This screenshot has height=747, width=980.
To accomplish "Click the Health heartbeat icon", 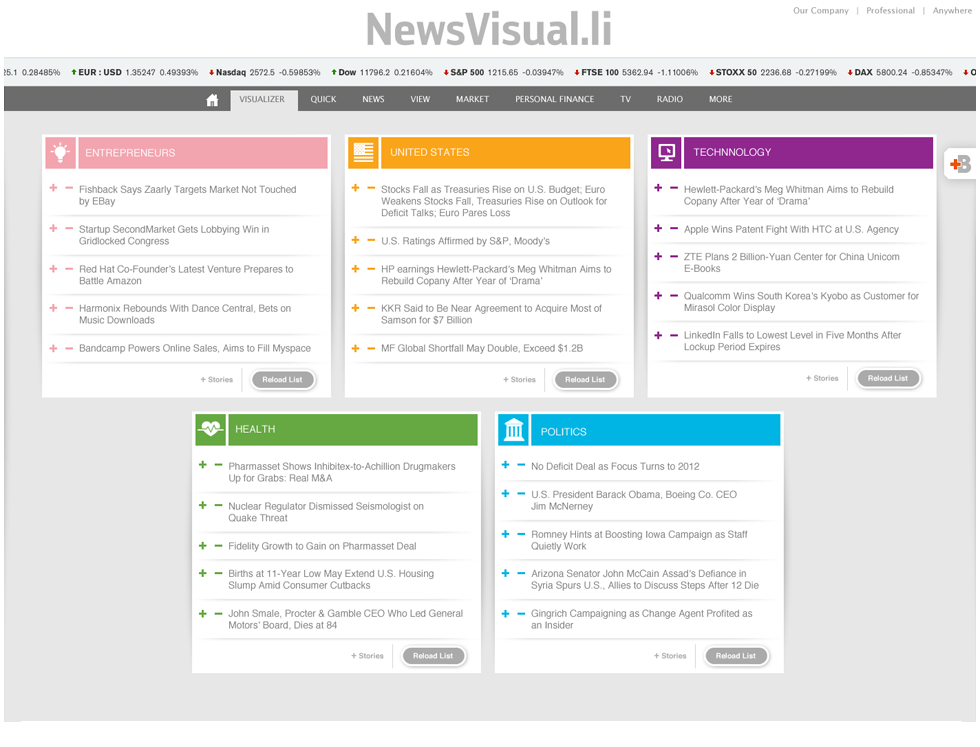I will click(x=210, y=429).
